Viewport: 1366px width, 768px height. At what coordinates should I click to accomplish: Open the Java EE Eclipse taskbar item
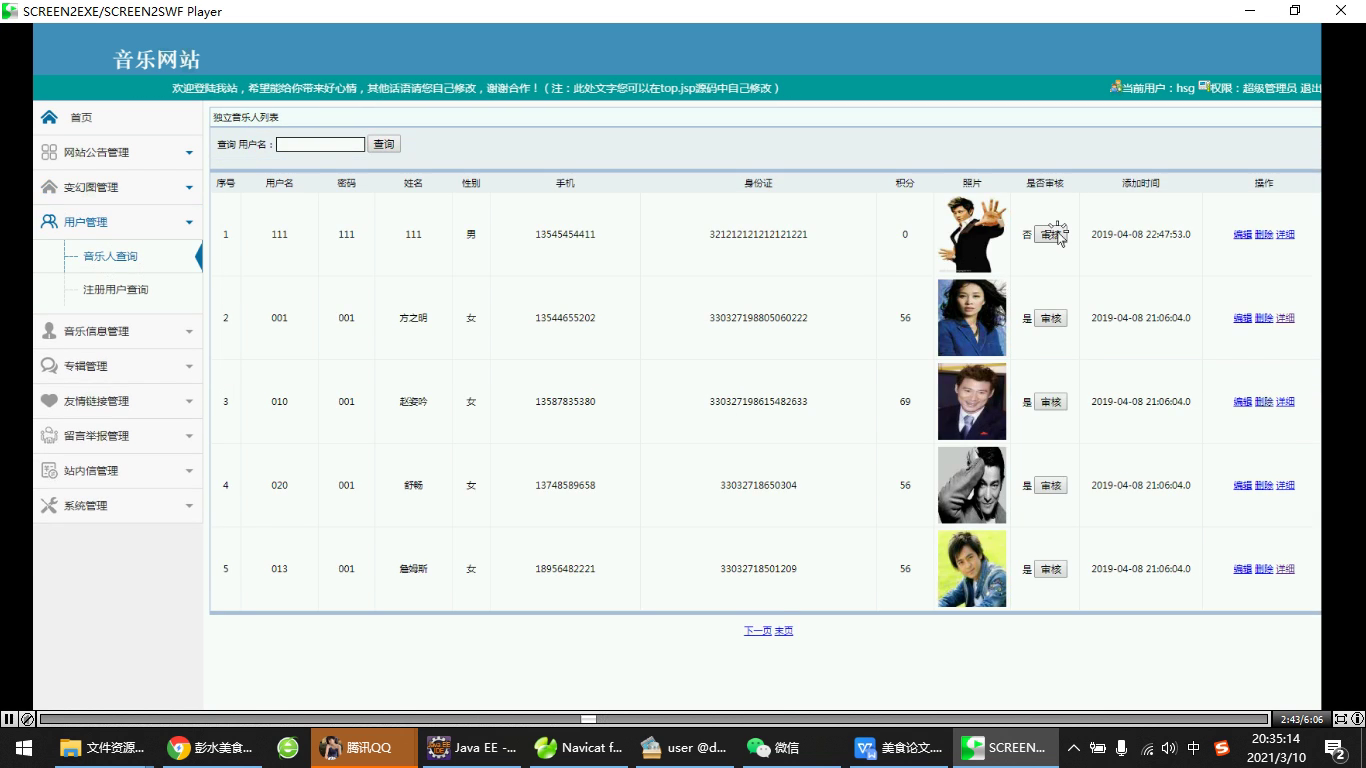[x=471, y=748]
